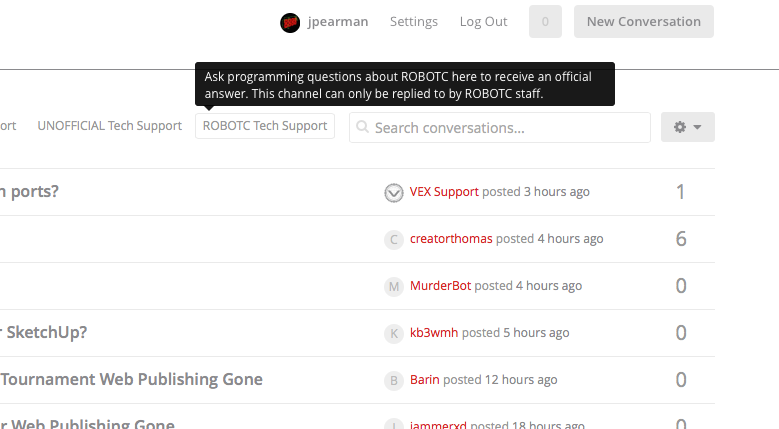Click reply count 1 on VEX Support row
The width and height of the screenshot is (779, 429).
tap(681, 192)
